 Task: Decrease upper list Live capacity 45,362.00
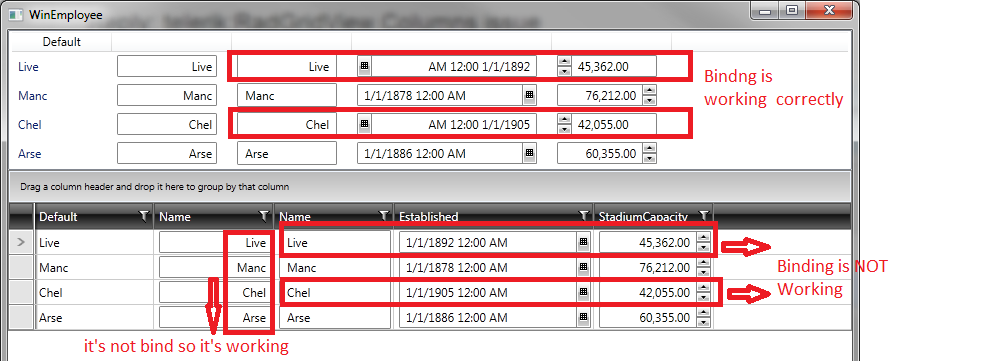564,71
